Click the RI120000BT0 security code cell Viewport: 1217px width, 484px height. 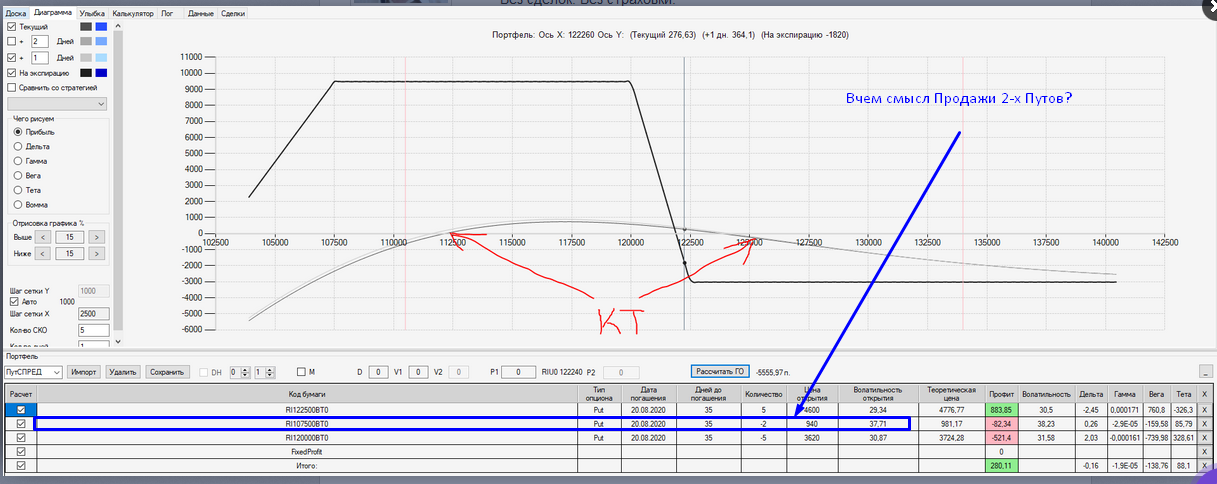click(308, 438)
